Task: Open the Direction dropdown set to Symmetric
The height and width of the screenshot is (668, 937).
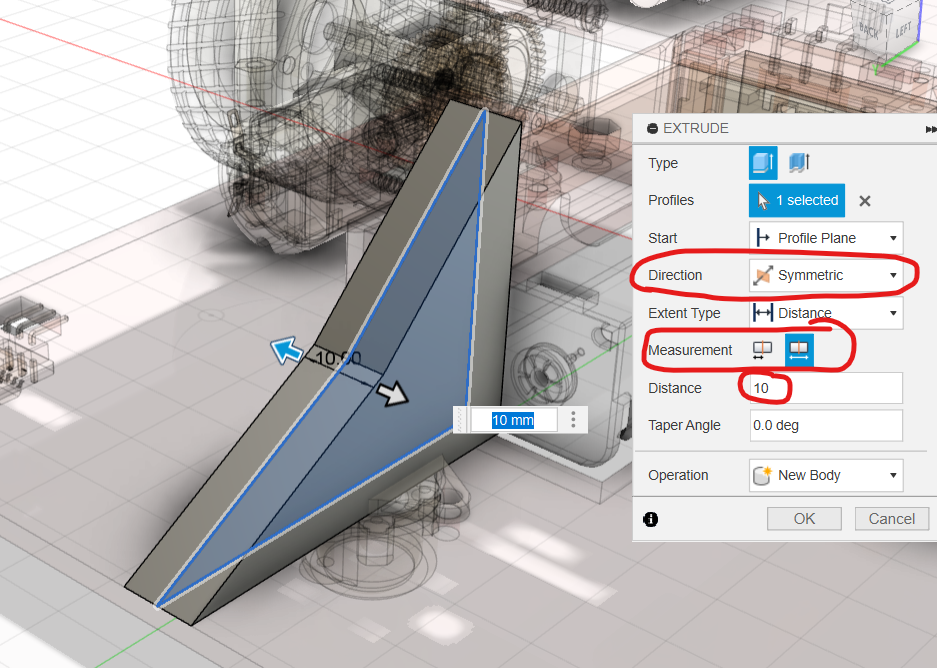Action: point(825,275)
